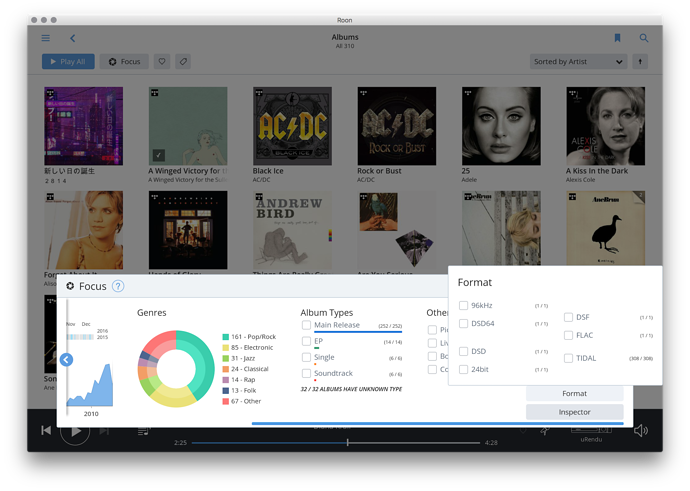
Task: Go back with the arrow icon
Action: 73,38
